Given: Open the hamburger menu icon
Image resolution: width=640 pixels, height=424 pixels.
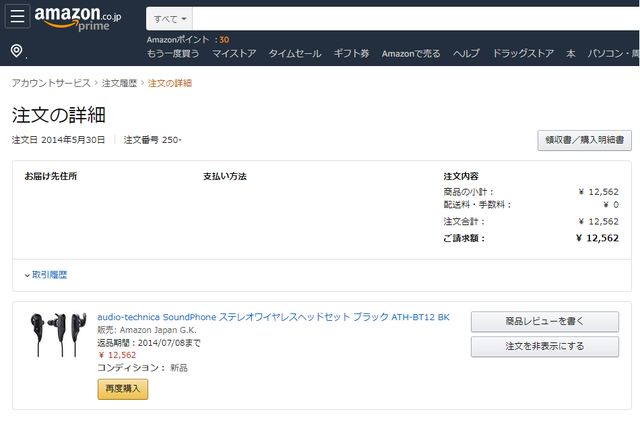Looking at the screenshot, I should pyautogui.click(x=17, y=16).
